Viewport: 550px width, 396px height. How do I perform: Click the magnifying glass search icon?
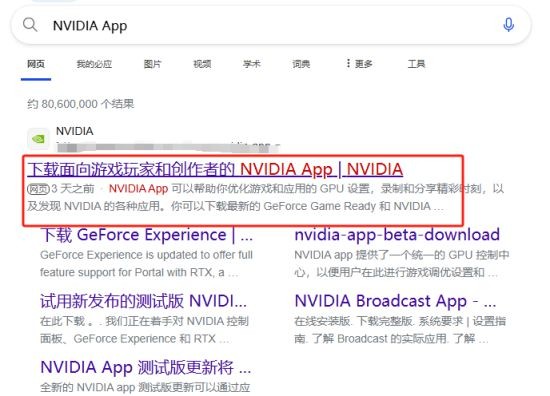tap(30, 25)
